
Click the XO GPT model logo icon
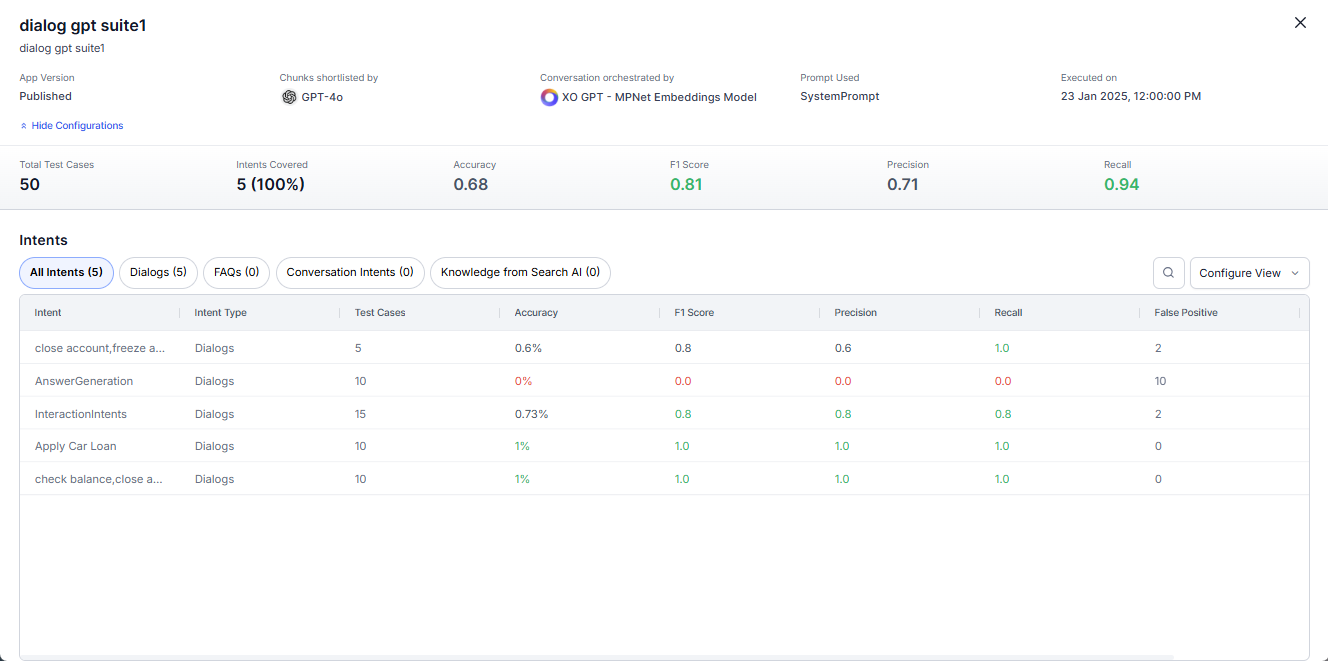(549, 97)
